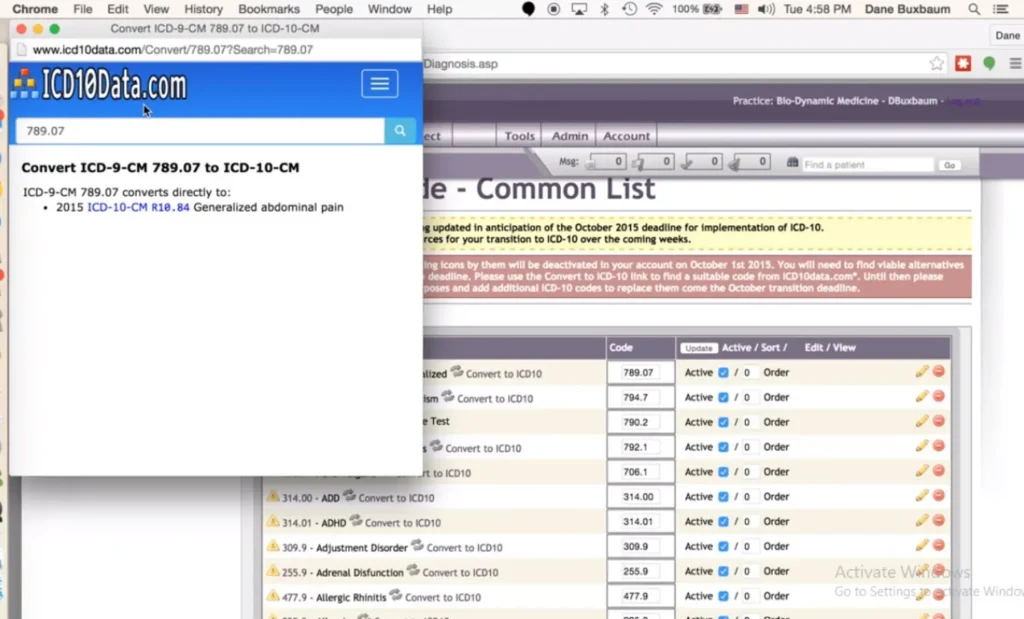Click the ICD10Data.com logo
1024x619 pixels.
pos(99,84)
